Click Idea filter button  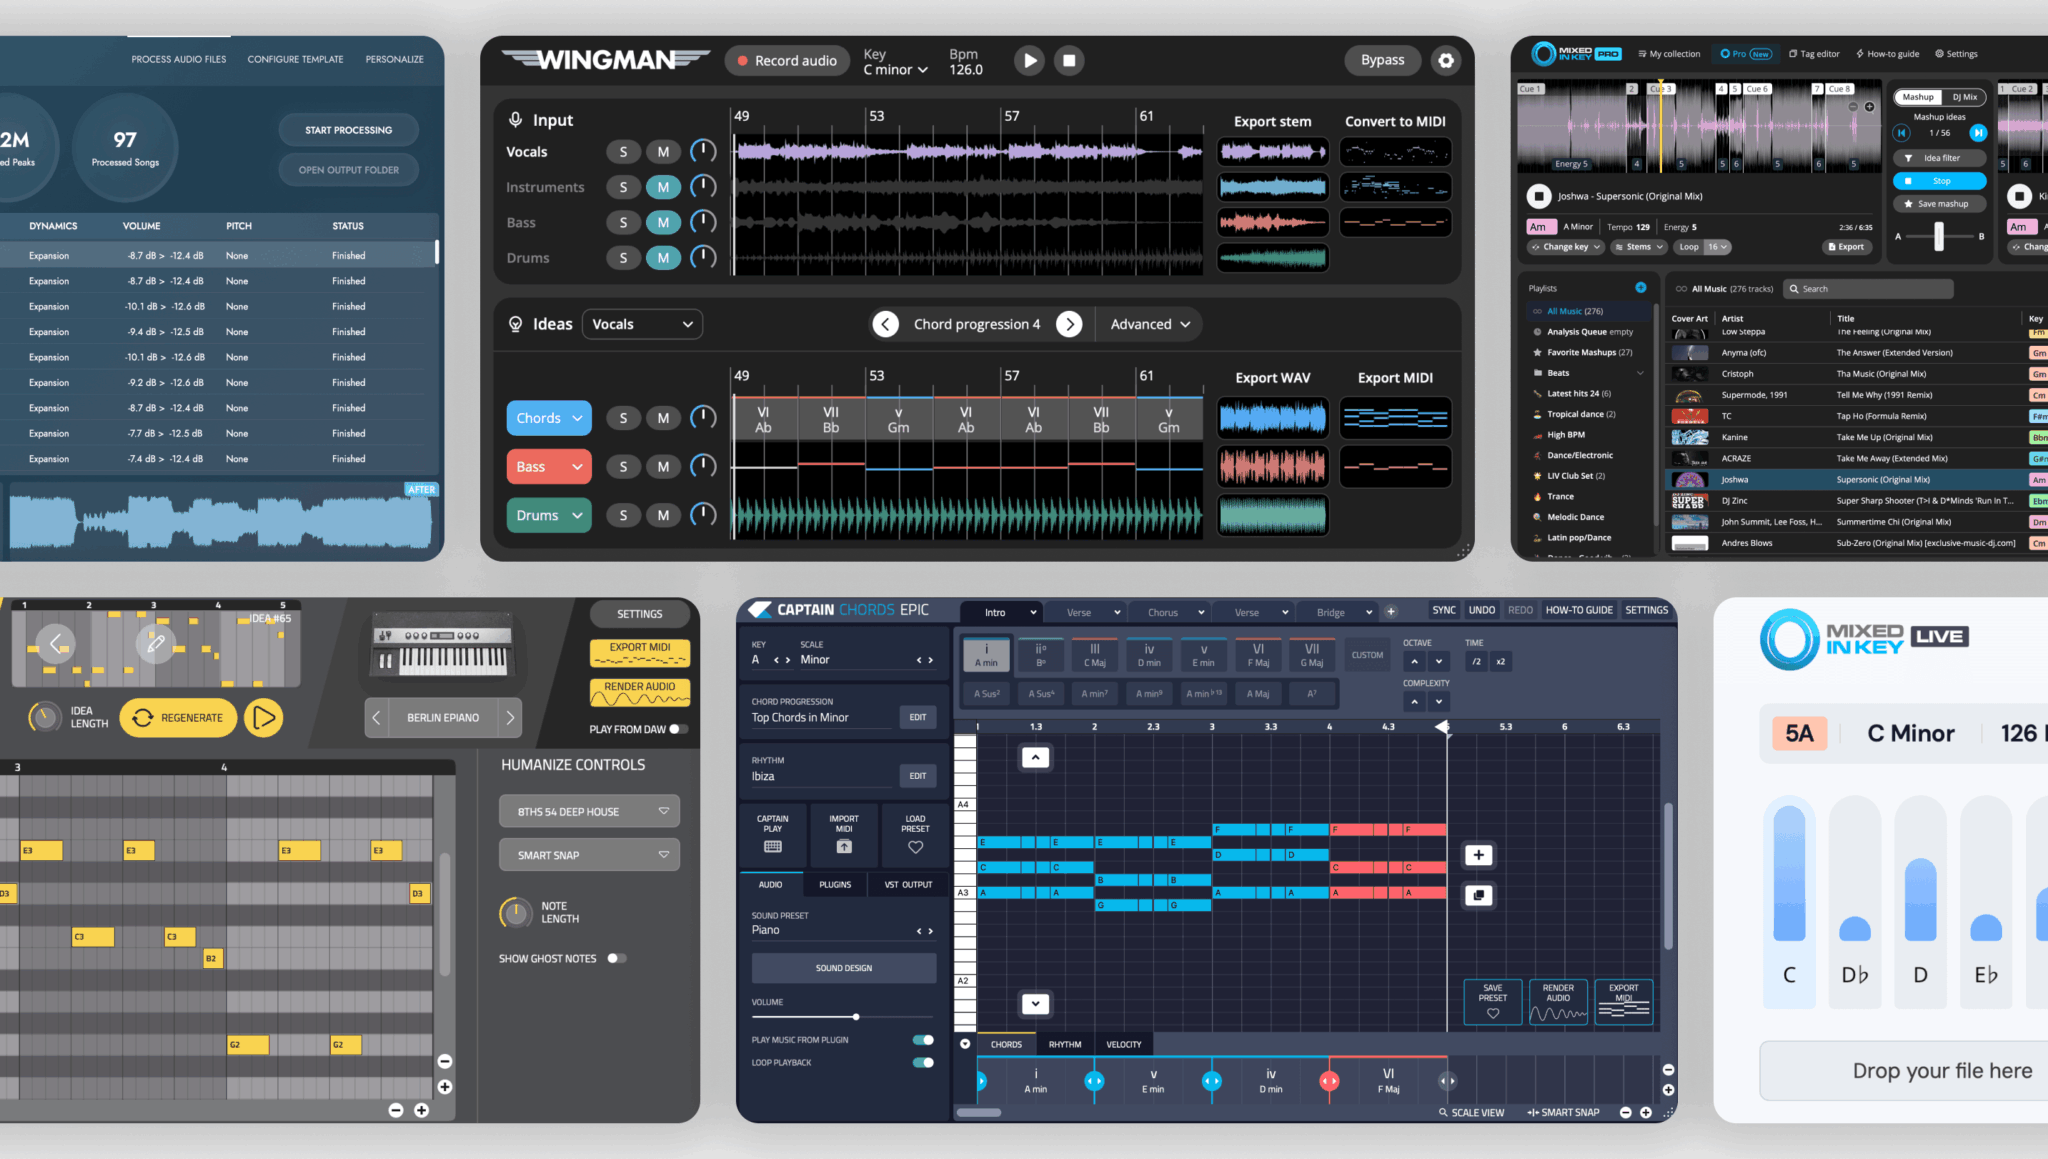1939,158
